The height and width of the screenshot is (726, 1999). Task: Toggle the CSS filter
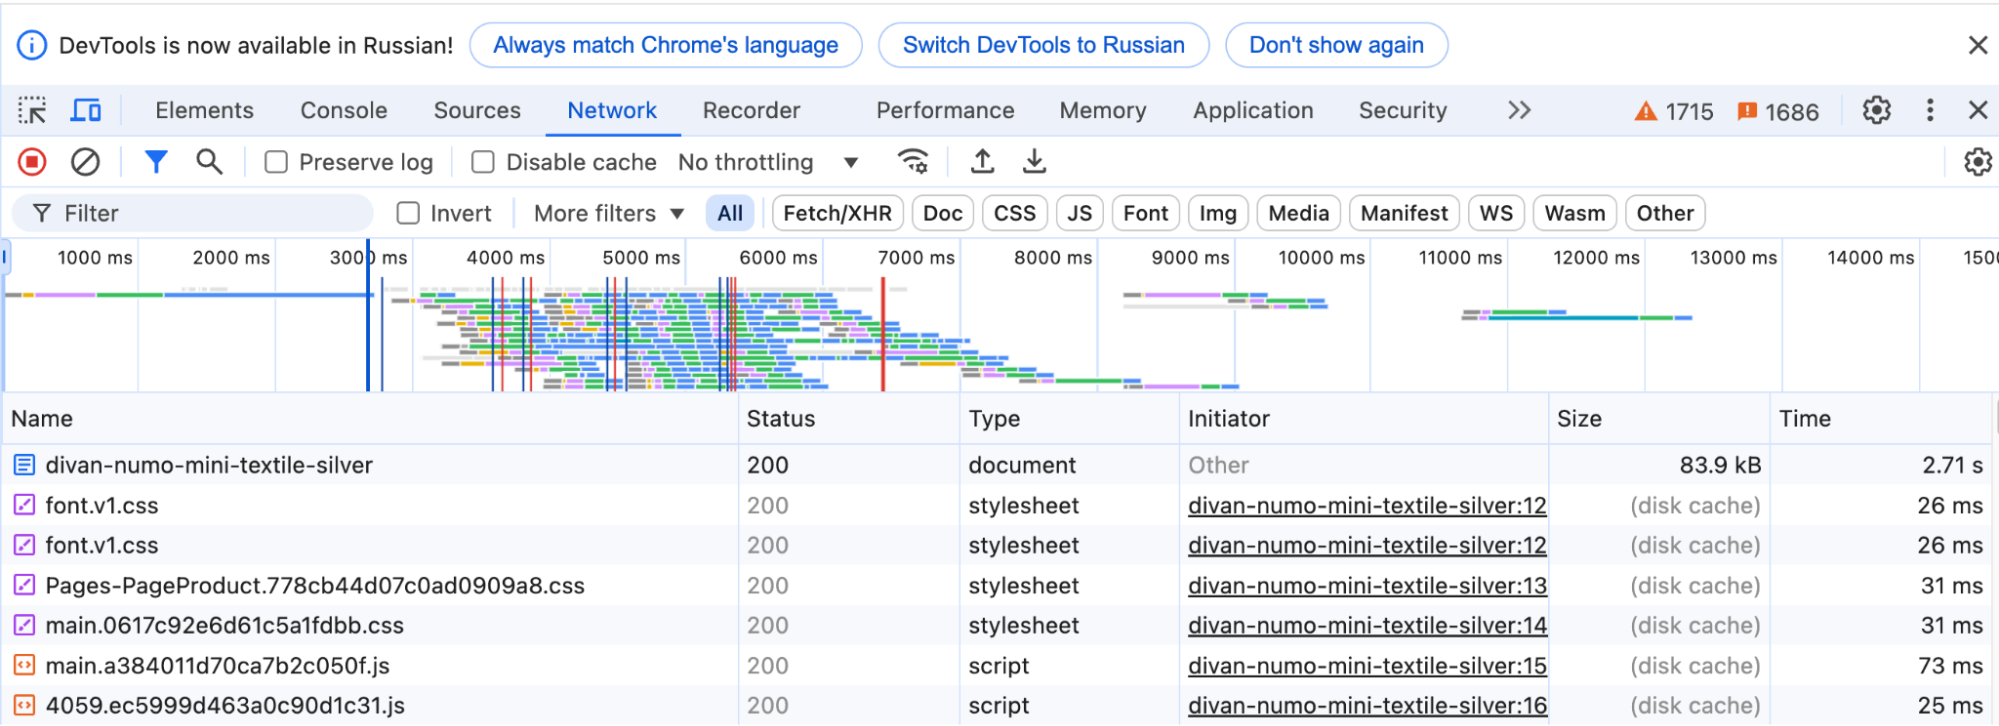click(x=1015, y=213)
